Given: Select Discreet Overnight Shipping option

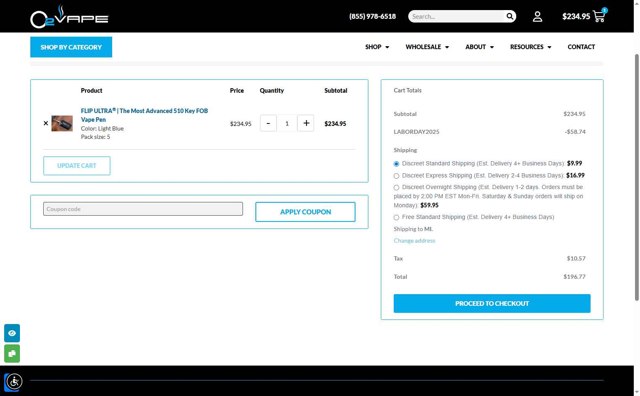Looking at the screenshot, I should [x=396, y=188].
